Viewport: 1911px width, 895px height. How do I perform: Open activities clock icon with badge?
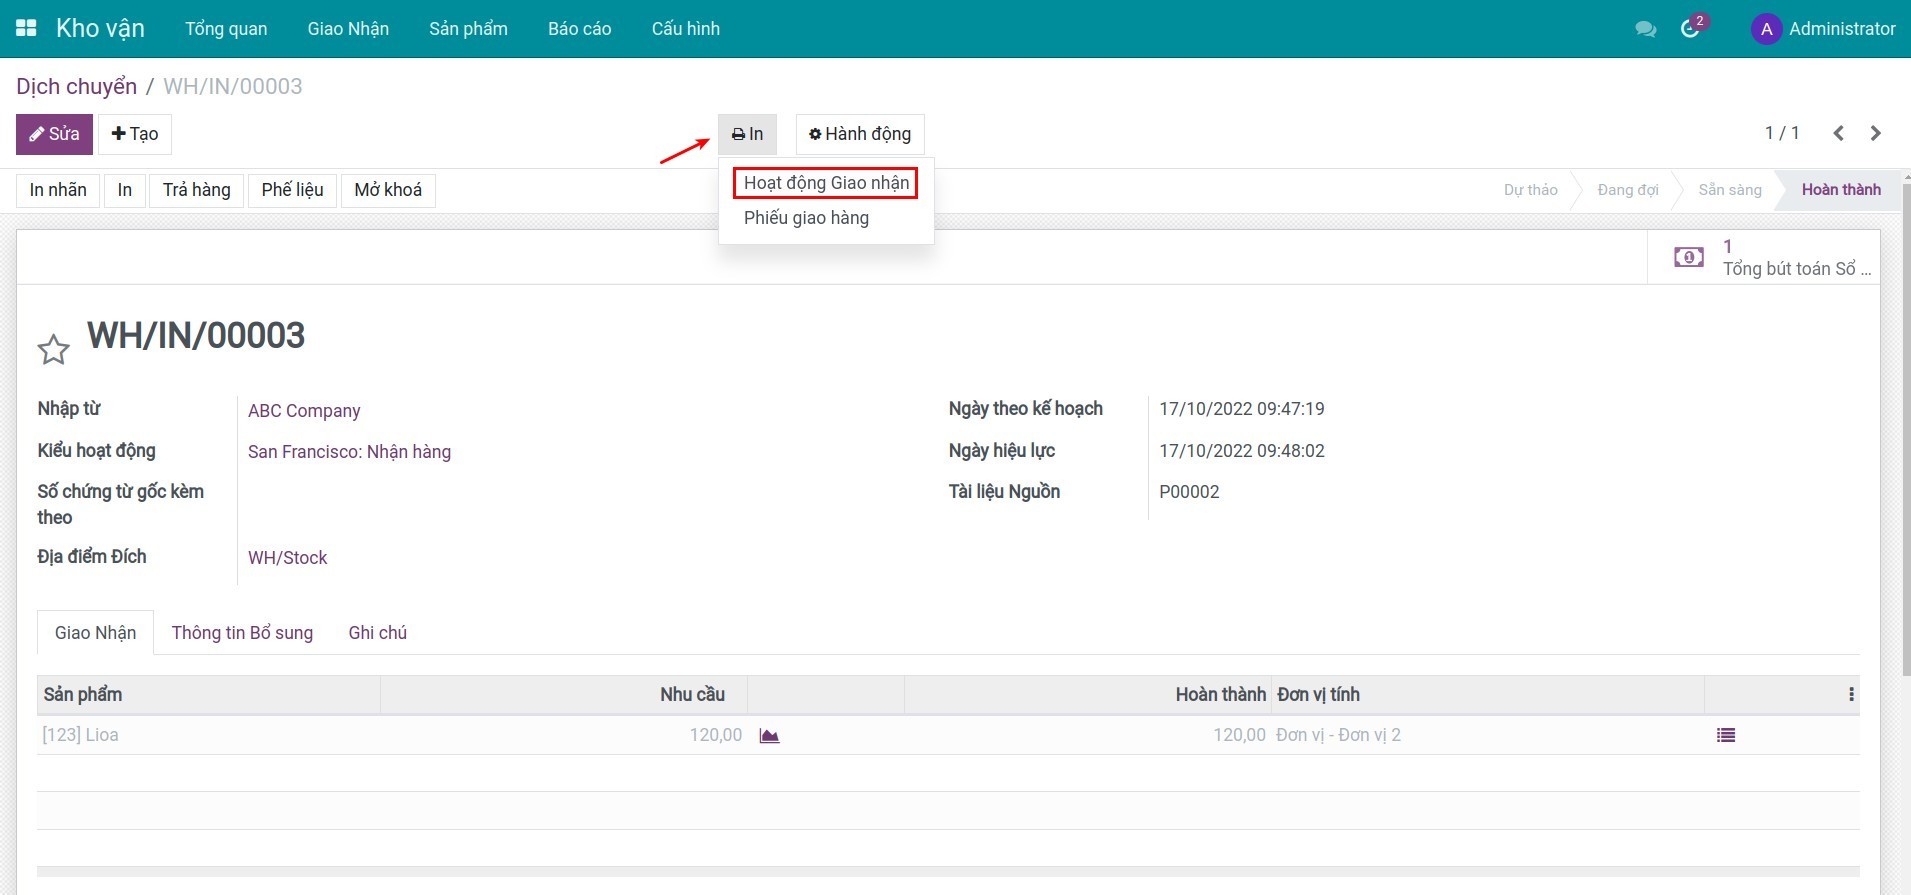(x=1691, y=28)
